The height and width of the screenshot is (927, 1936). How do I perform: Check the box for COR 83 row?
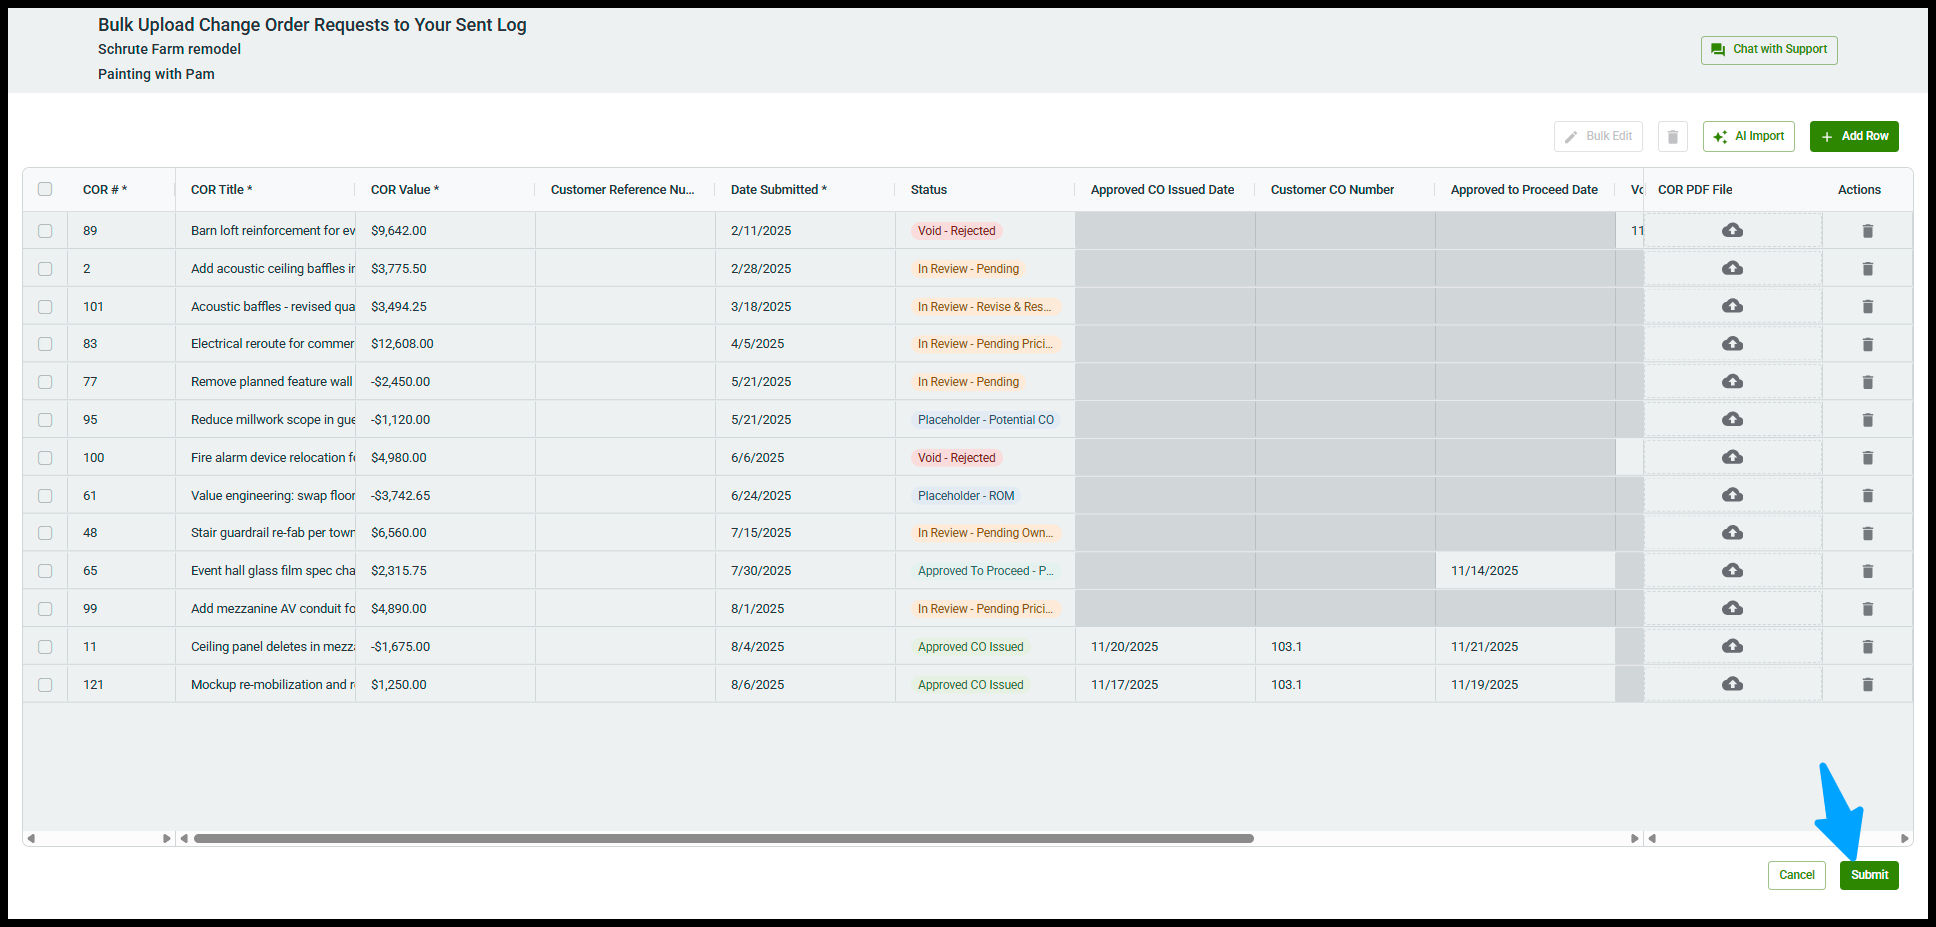click(45, 344)
